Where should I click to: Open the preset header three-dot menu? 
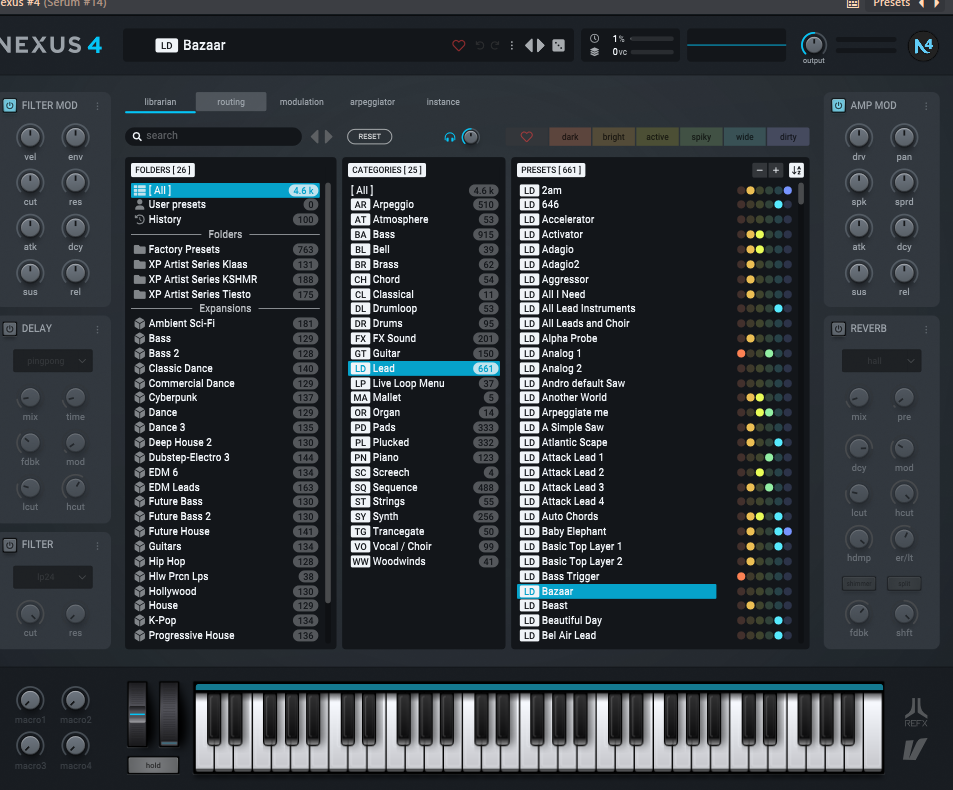pos(512,46)
